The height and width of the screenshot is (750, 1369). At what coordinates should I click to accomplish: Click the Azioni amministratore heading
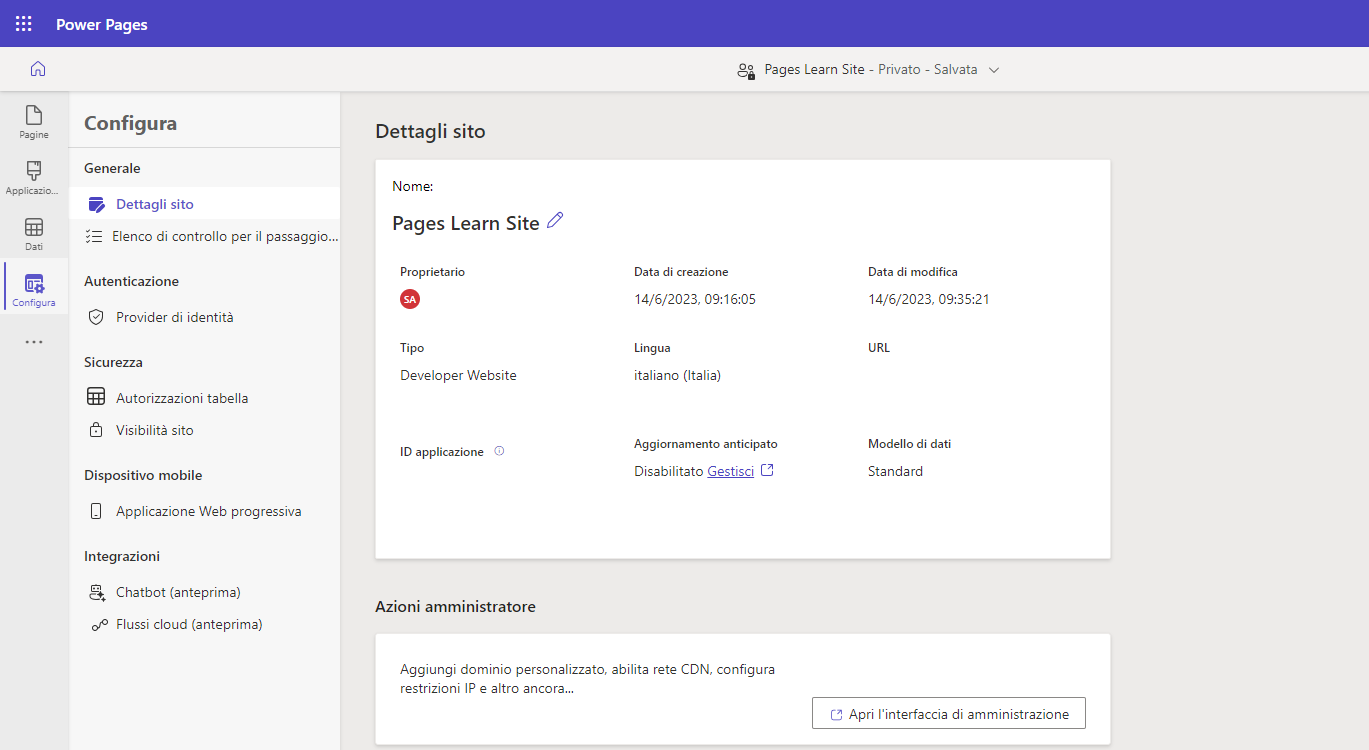click(x=455, y=607)
